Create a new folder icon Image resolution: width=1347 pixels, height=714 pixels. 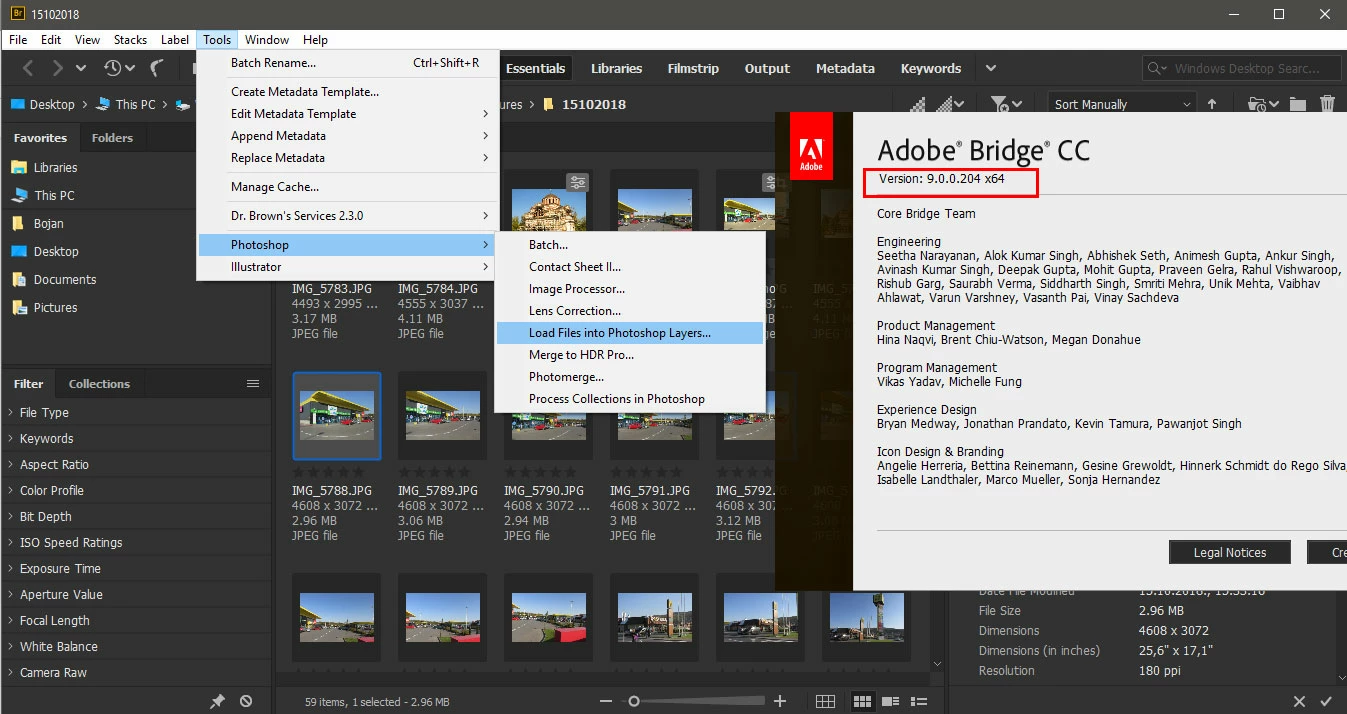1298,104
